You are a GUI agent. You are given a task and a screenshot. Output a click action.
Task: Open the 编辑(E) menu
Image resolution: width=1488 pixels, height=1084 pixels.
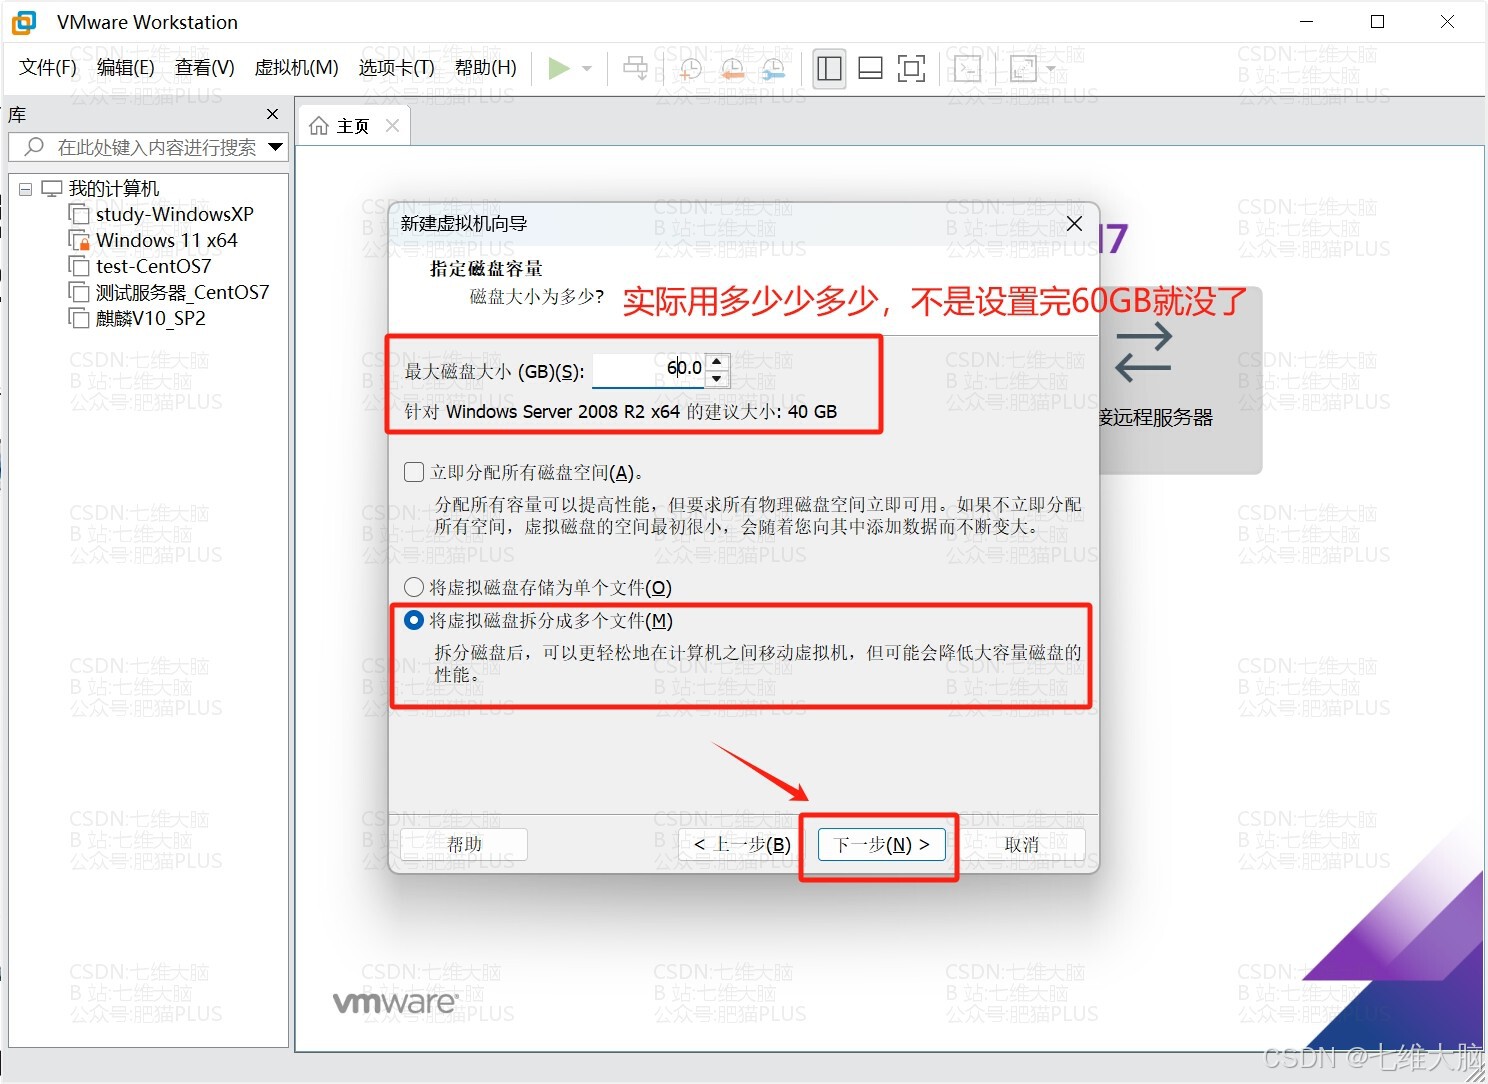point(126,67)
